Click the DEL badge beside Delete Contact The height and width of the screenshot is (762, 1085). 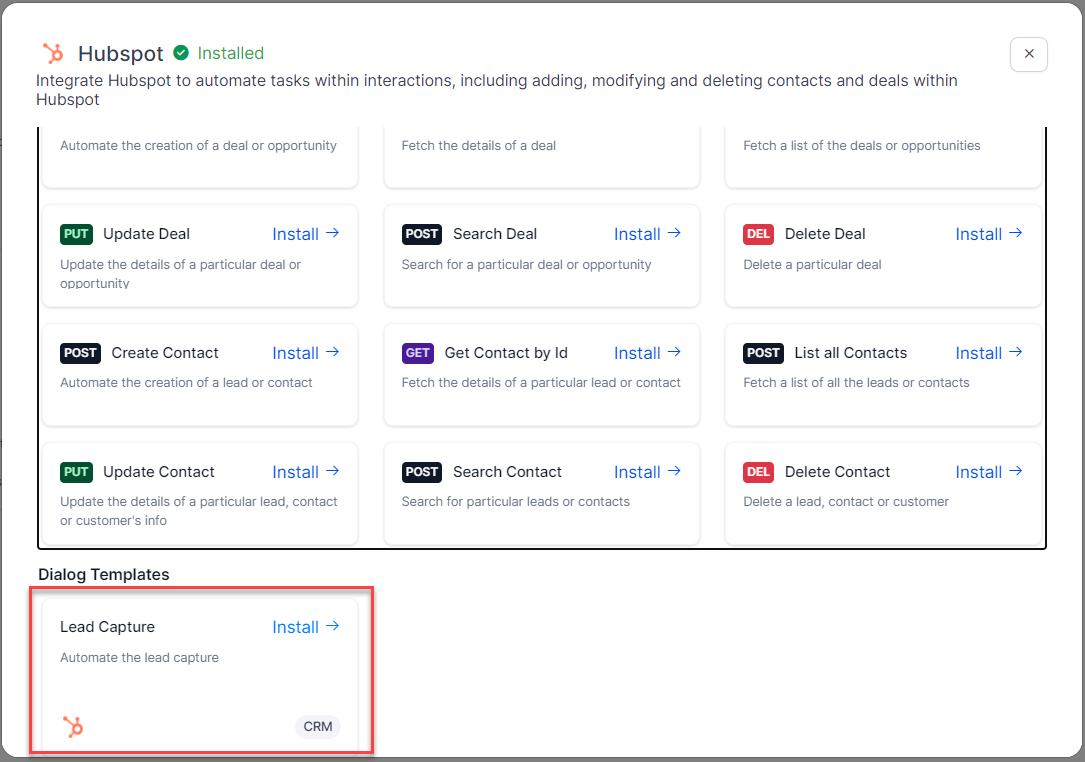click(x=759, y=472)
